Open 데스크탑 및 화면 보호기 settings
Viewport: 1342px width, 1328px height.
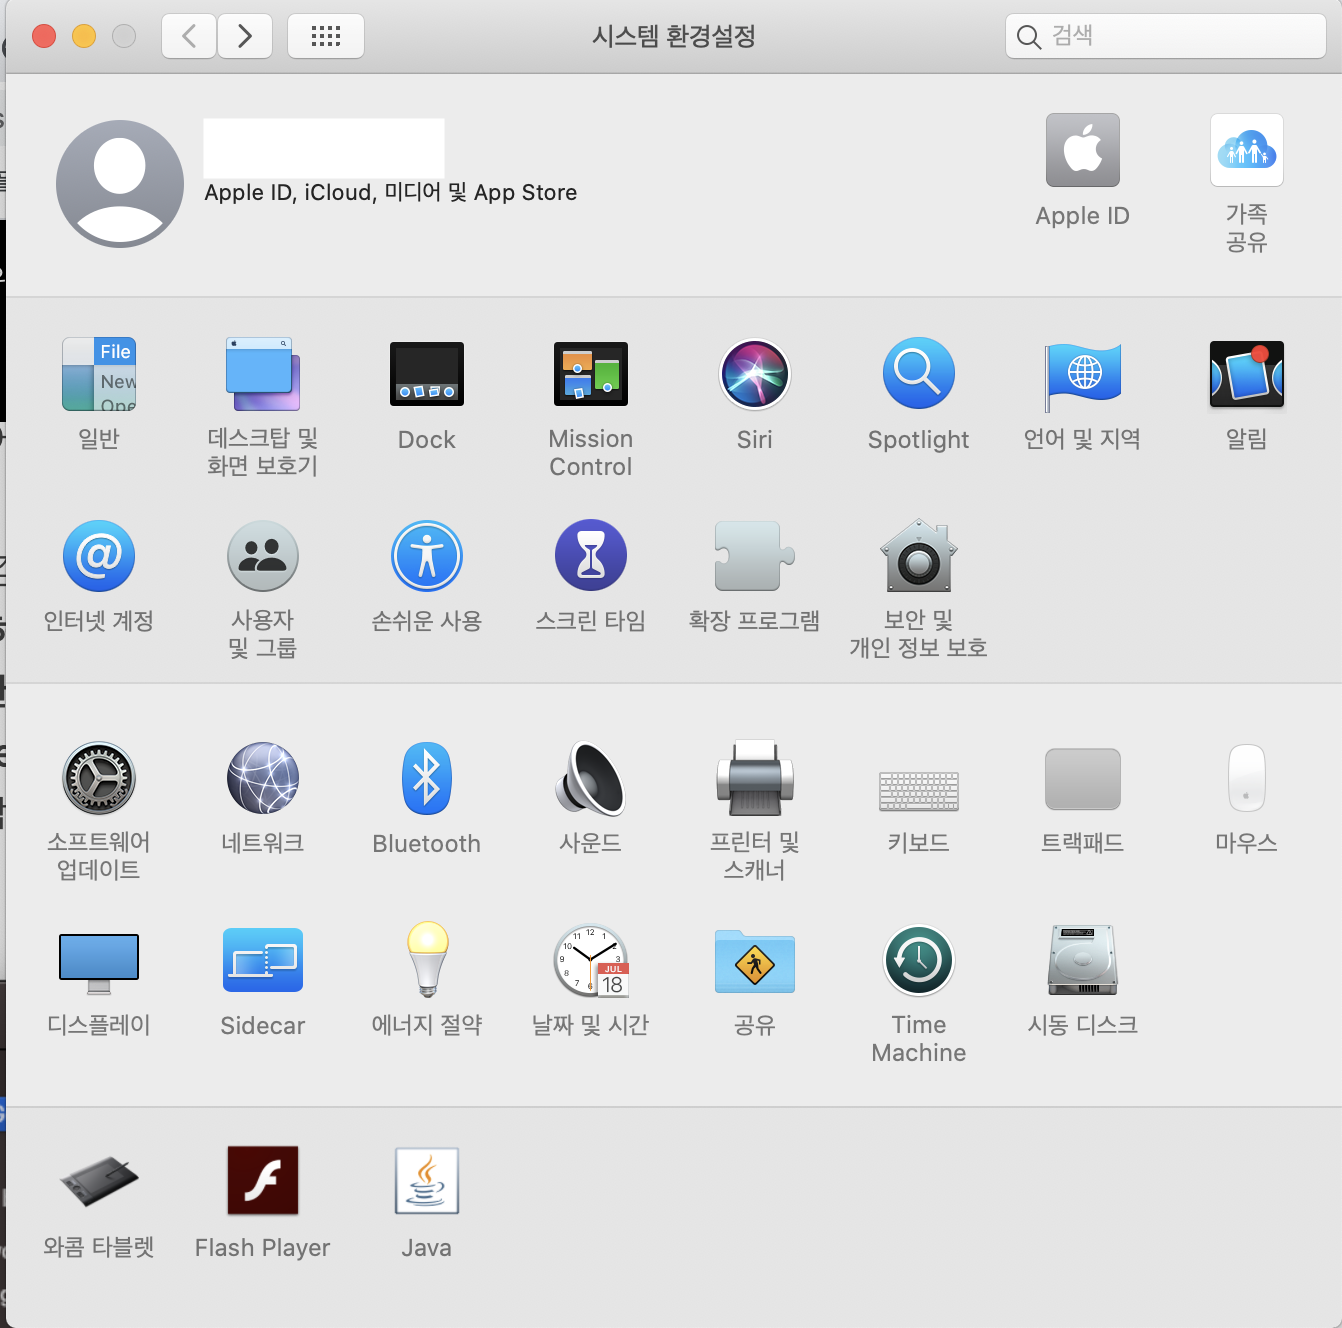[x=262, y=375]
